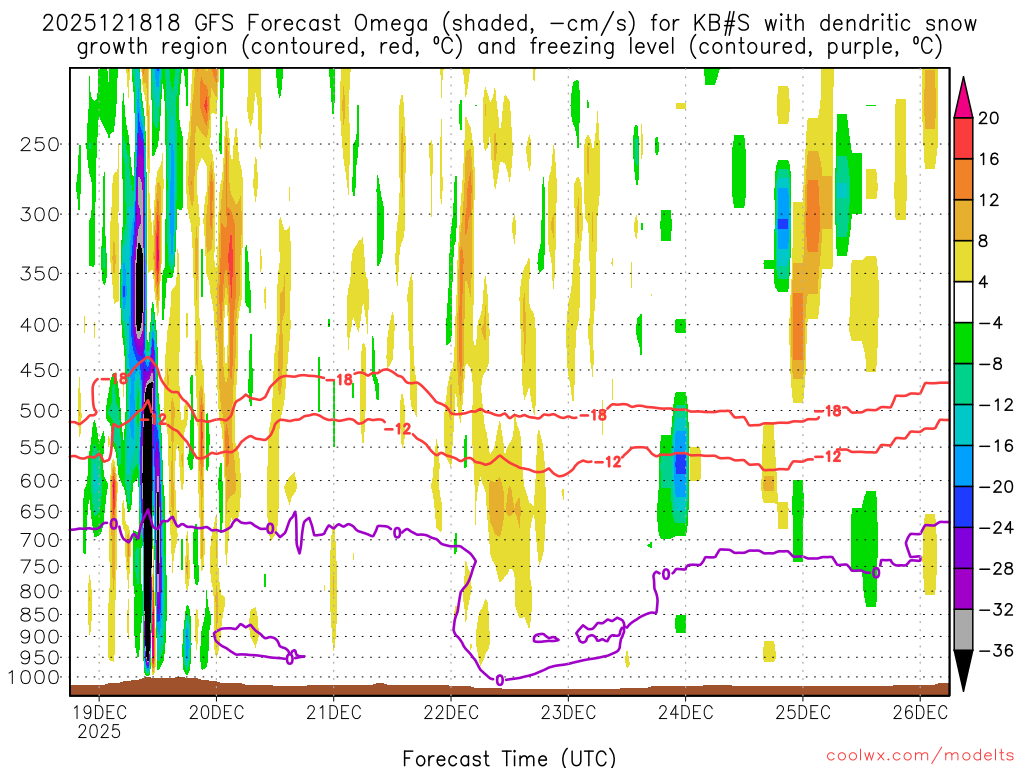The height and width of the screenshot is (768, 1024).
Task: Click the legend value -36
Action: click(996, 650)
